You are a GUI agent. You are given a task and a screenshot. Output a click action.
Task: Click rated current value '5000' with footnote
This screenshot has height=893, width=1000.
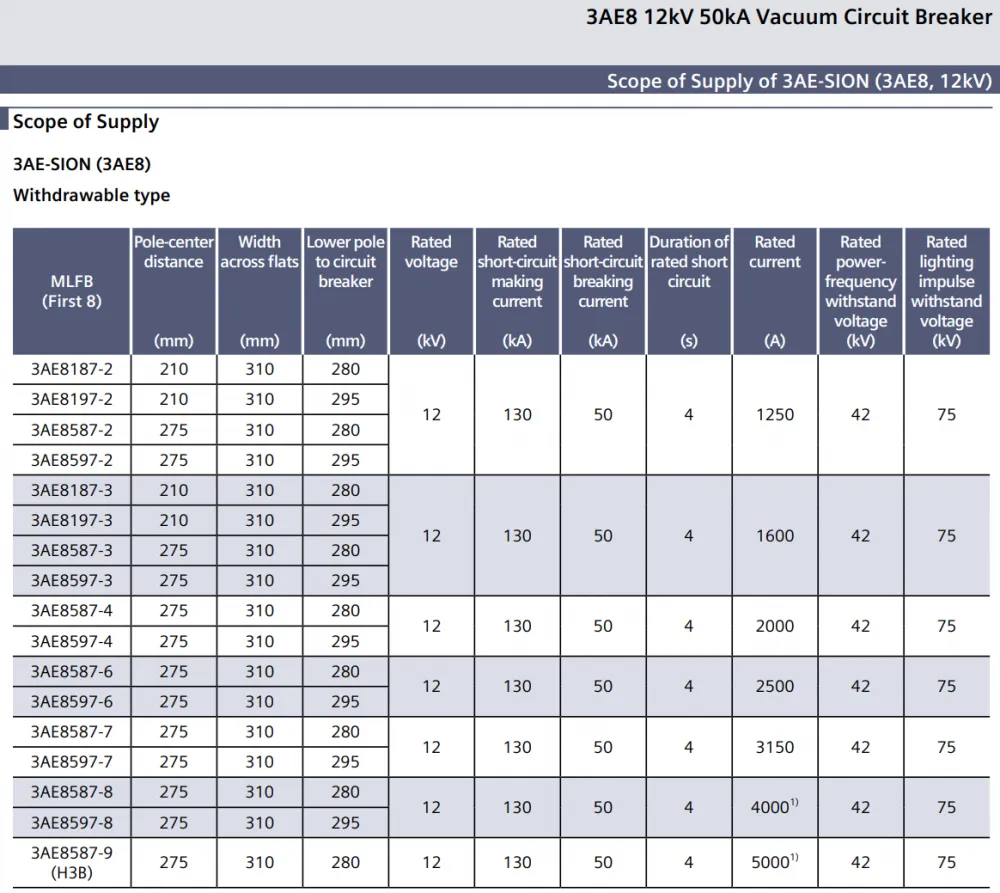click(x=775, y=862)
